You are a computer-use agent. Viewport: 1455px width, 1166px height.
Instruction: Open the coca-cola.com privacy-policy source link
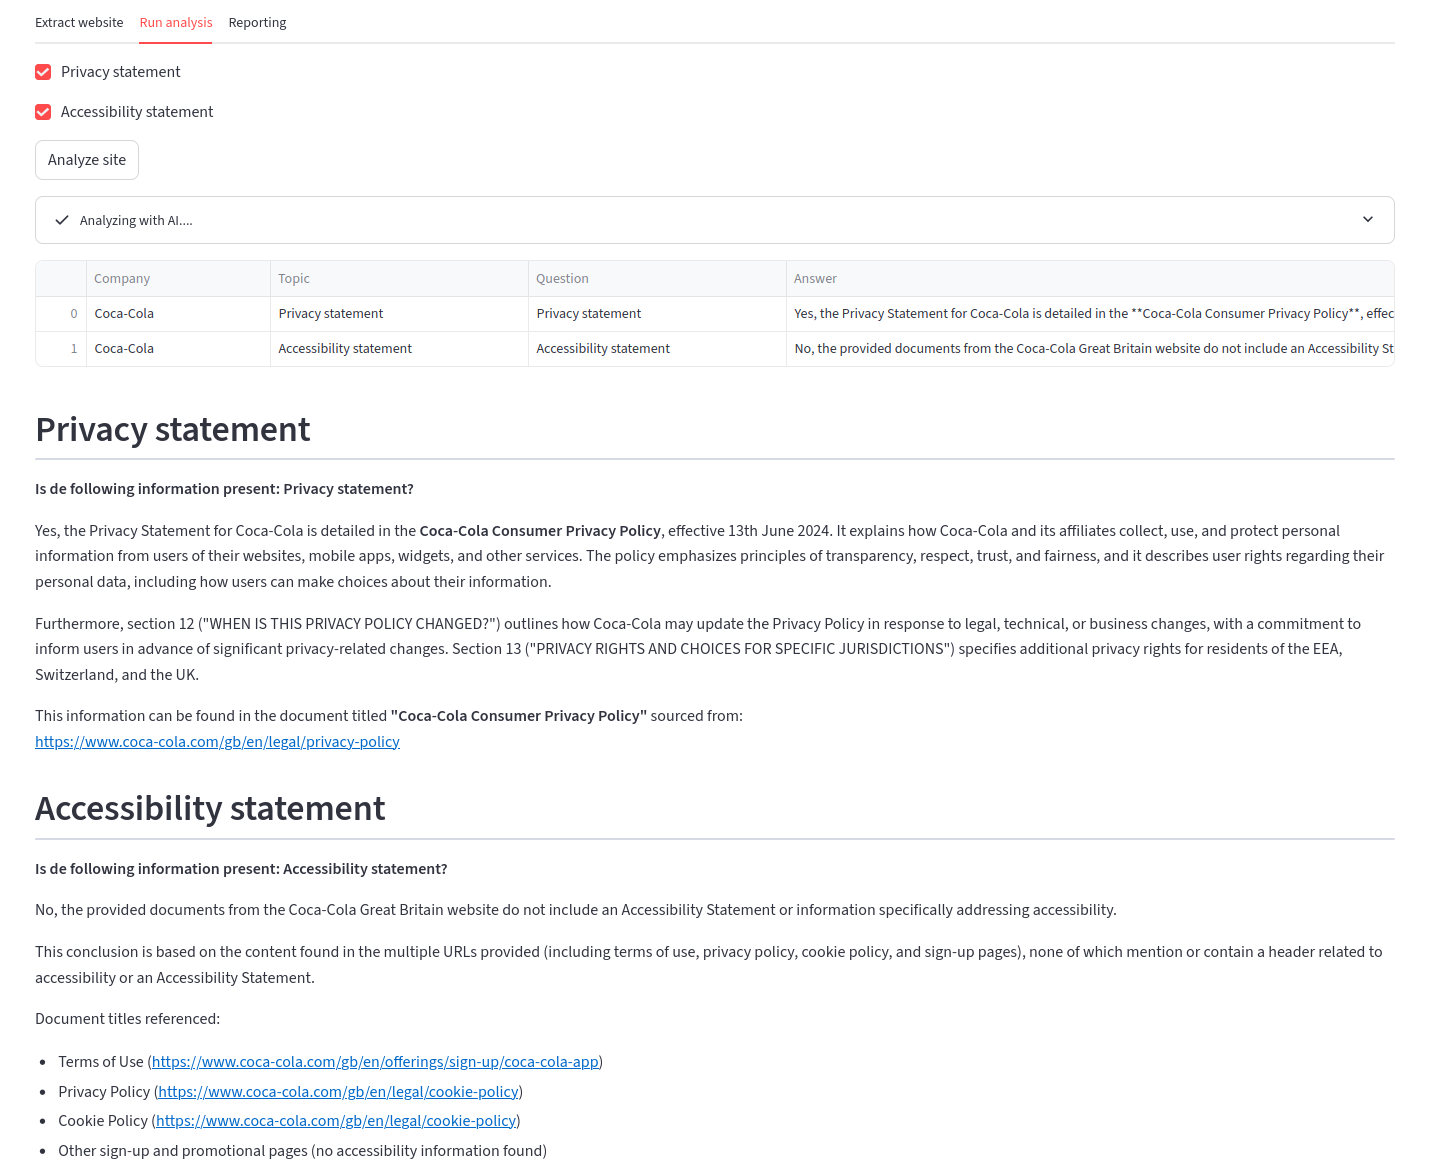[217, 742]
